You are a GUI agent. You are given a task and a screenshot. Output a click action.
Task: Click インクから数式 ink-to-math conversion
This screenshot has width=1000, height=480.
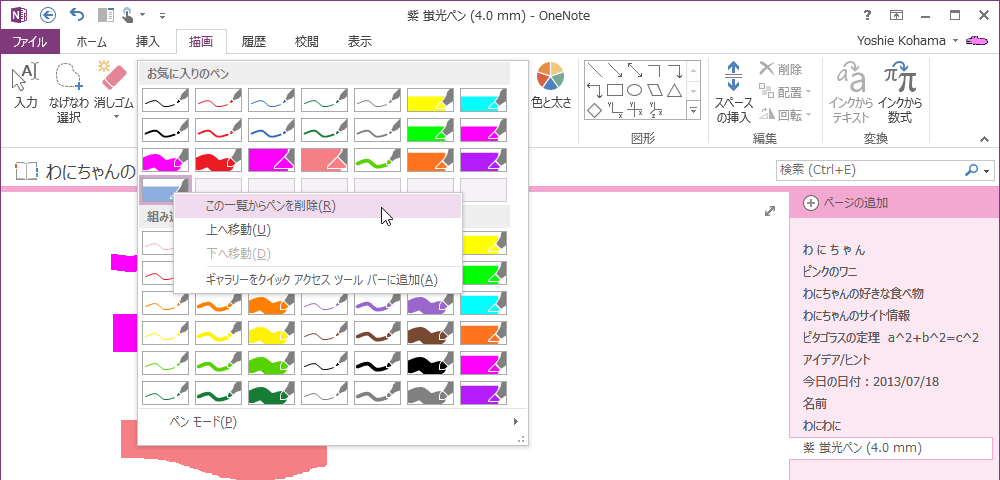click(x=900, y=92)
